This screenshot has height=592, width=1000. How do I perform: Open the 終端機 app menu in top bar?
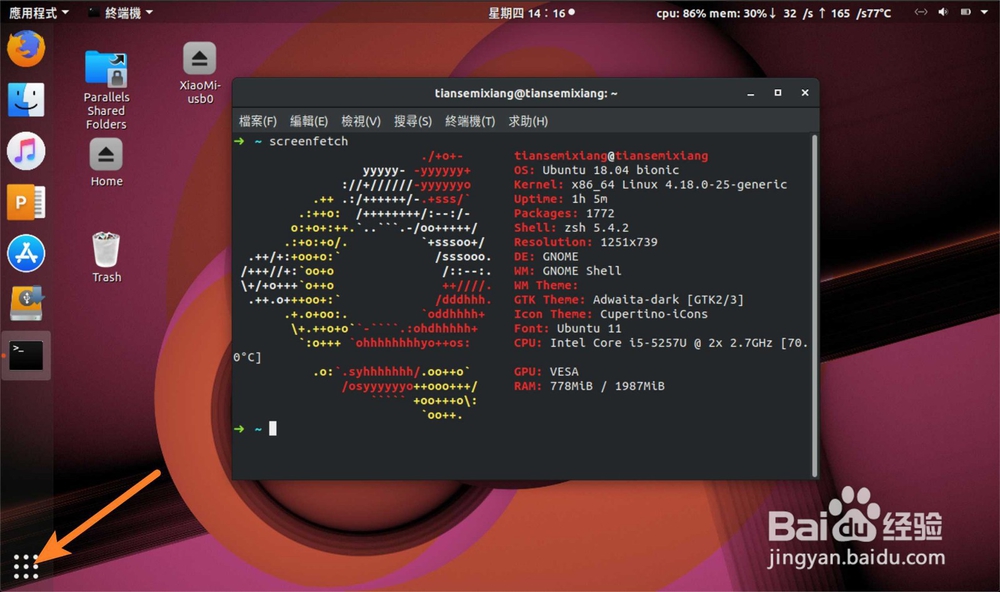(121, 13)
